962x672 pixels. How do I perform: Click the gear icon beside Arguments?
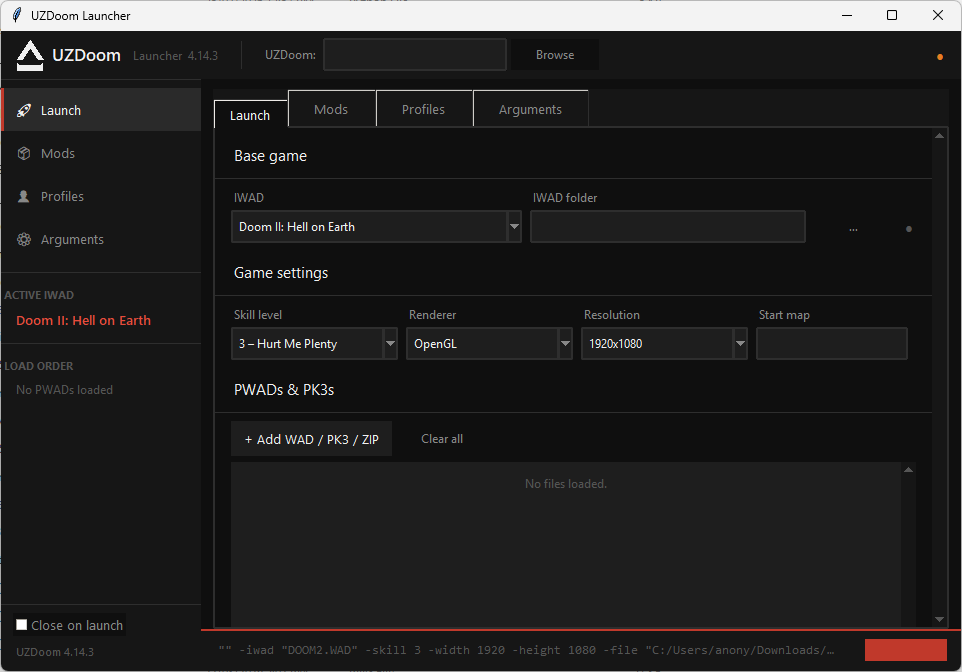click(24, 239)
